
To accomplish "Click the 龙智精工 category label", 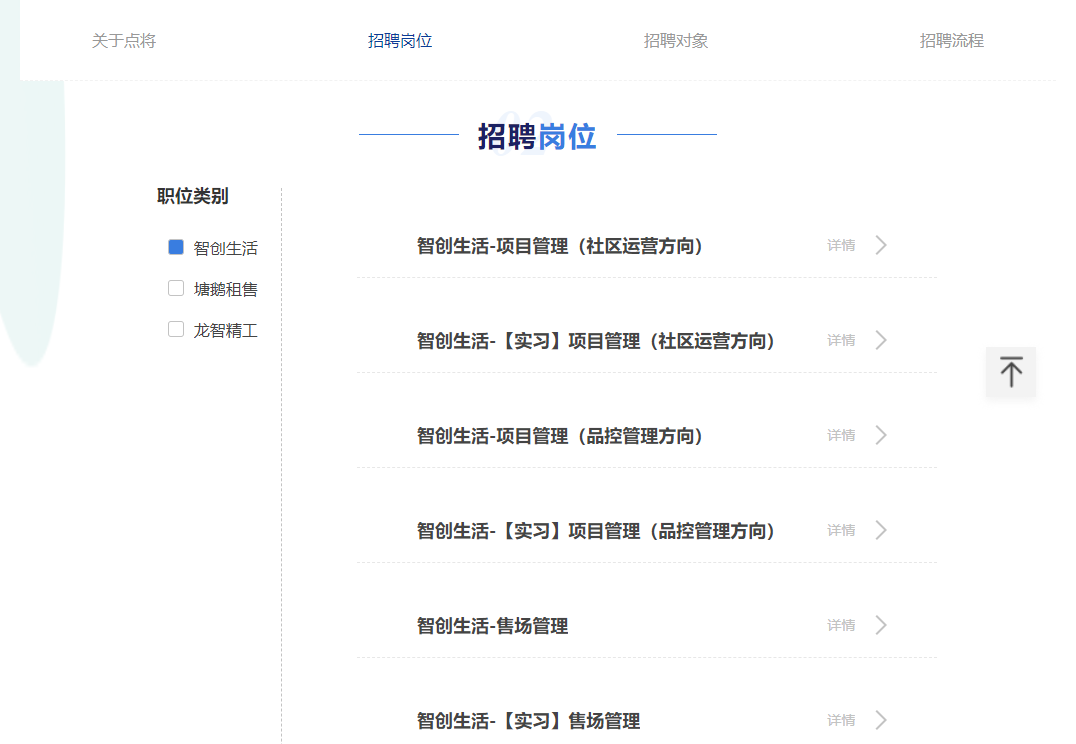I will tap(226, 331).
